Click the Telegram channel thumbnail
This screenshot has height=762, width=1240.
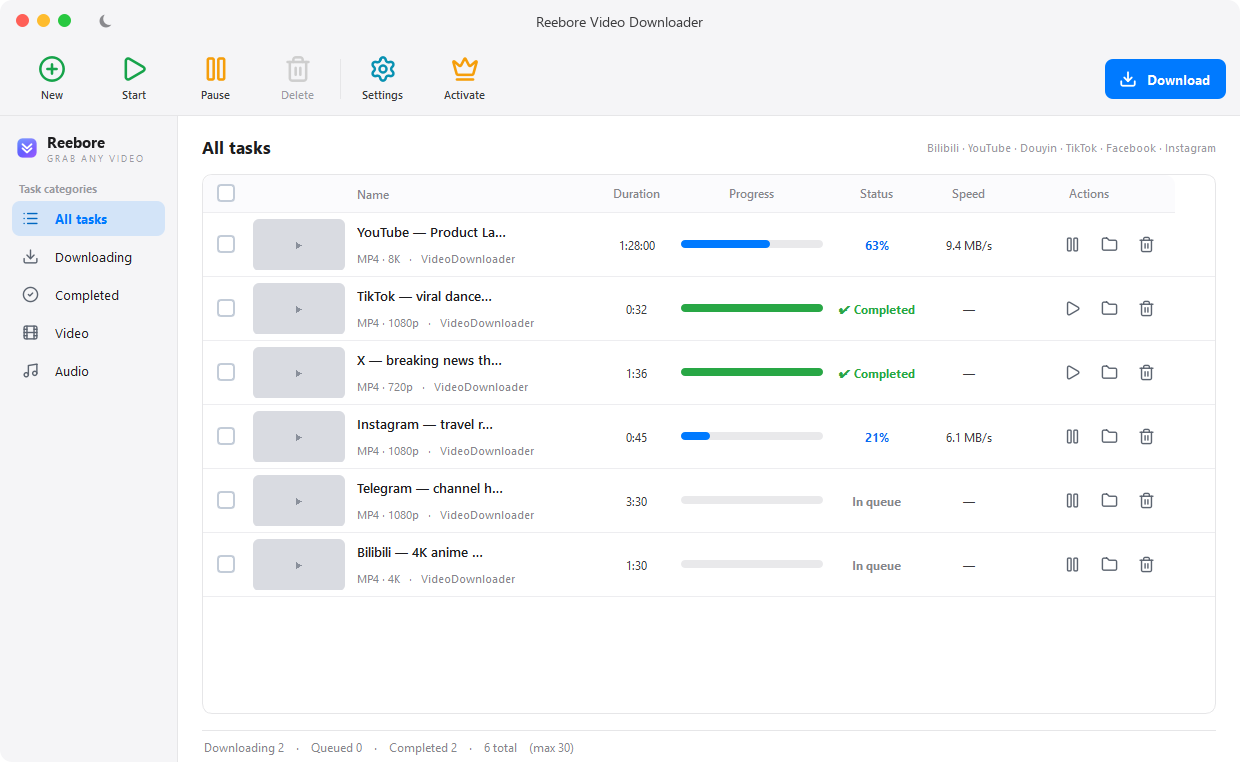coord(299,501)
